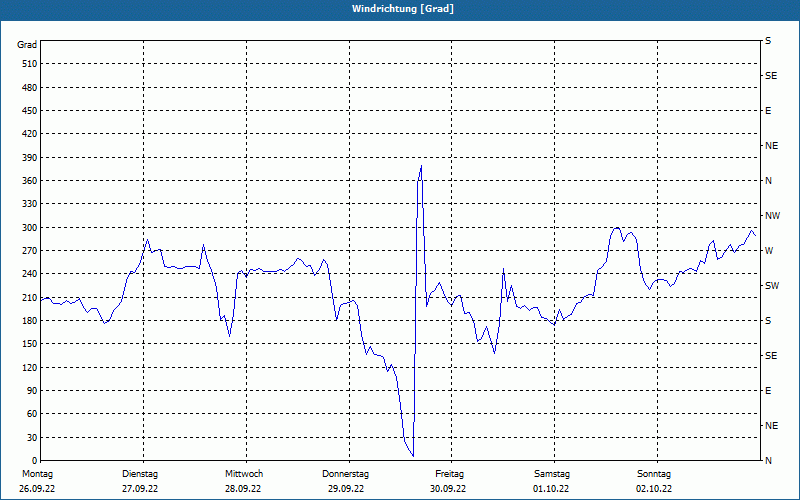Click the 'N' compass label beside 0
The height and width of the screenshot is (500, 800).
pos(768,461)
